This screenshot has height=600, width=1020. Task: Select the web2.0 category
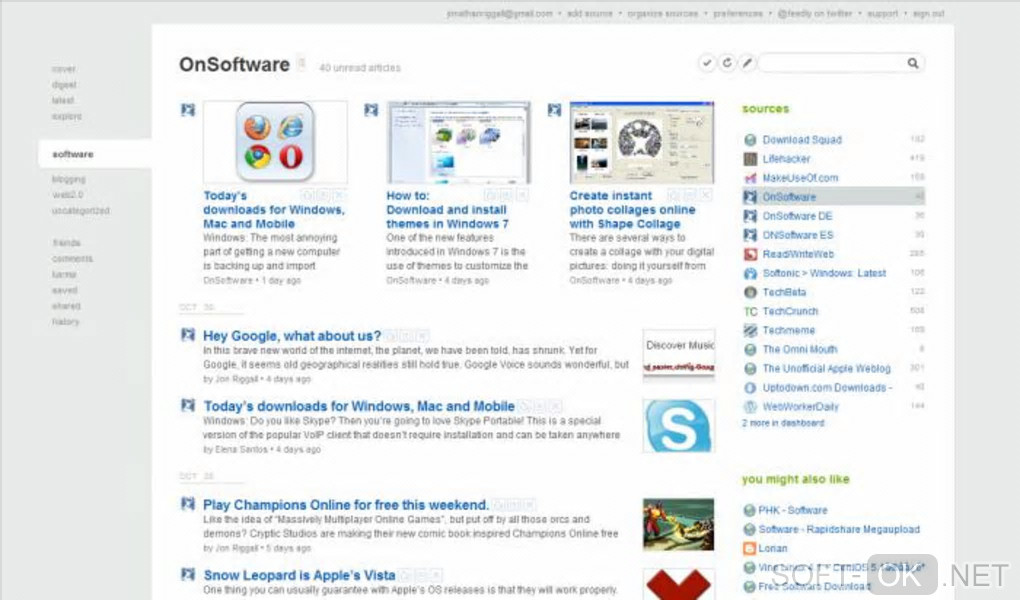point(68,195)
